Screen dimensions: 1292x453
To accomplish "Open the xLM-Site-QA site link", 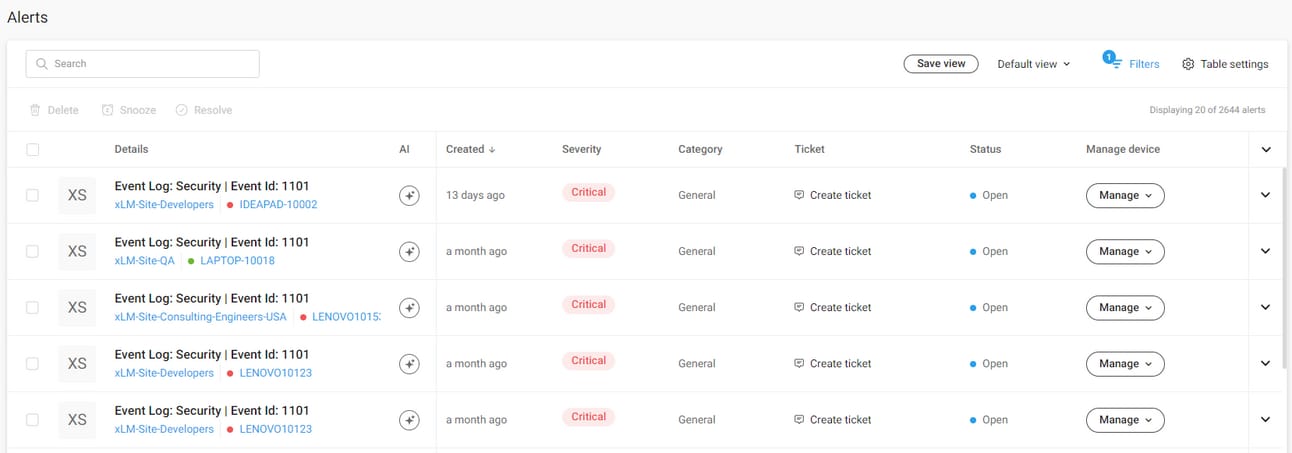I will (145, 261).
